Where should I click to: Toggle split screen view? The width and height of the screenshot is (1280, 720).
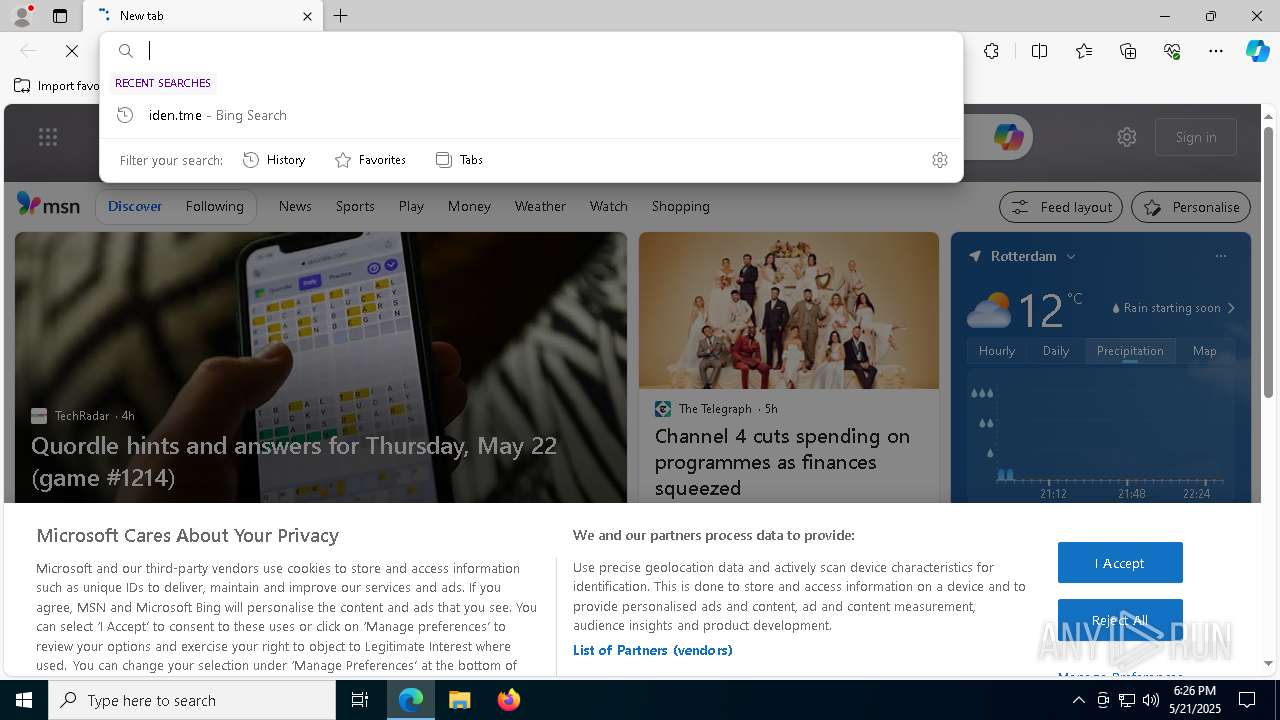tap(1039, 51)
